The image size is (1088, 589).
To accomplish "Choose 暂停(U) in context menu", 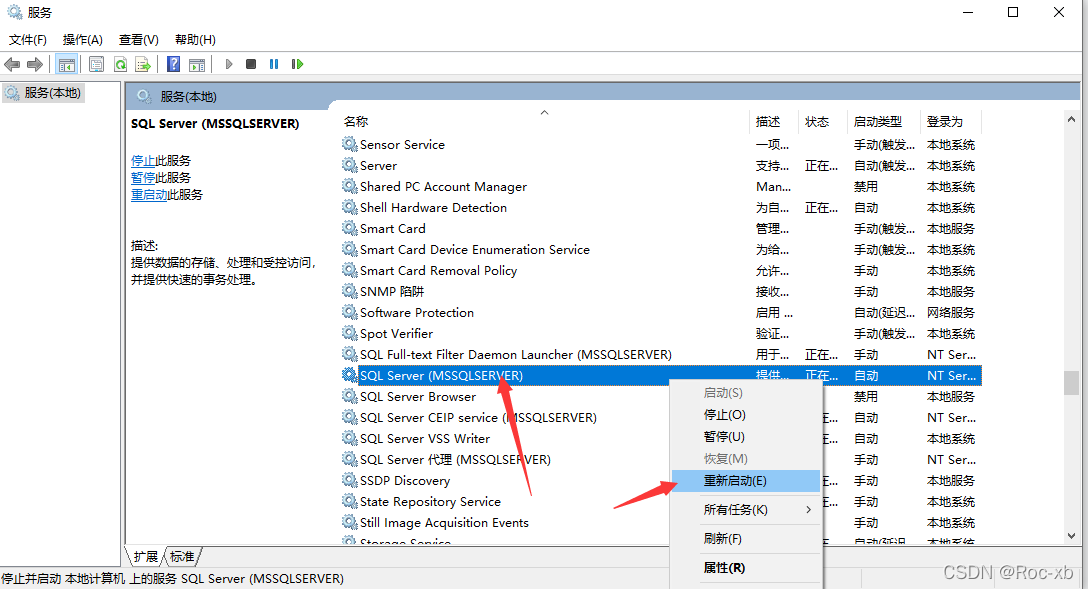I will click(746, 436).
